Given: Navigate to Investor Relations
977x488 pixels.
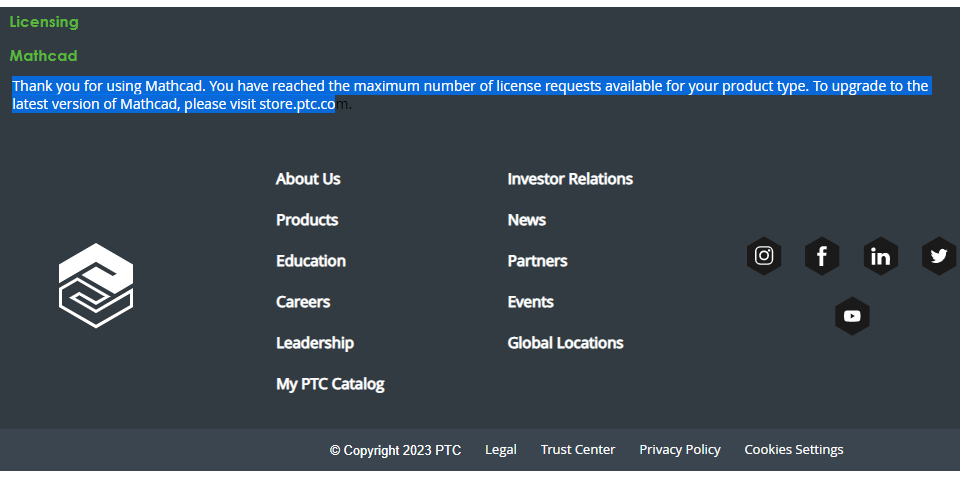Looking at the screenshot, I should 570,179.
